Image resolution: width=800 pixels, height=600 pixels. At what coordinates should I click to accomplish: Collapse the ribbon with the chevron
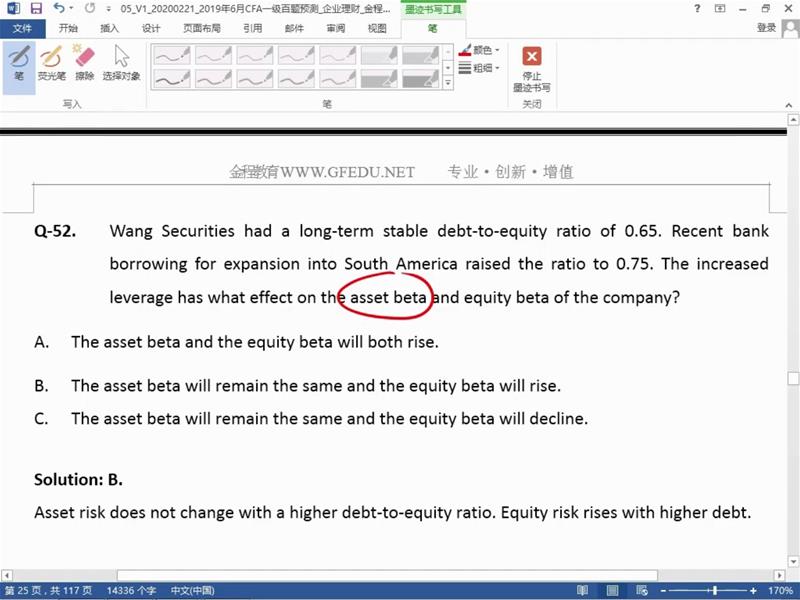click(x=789, y=105)
